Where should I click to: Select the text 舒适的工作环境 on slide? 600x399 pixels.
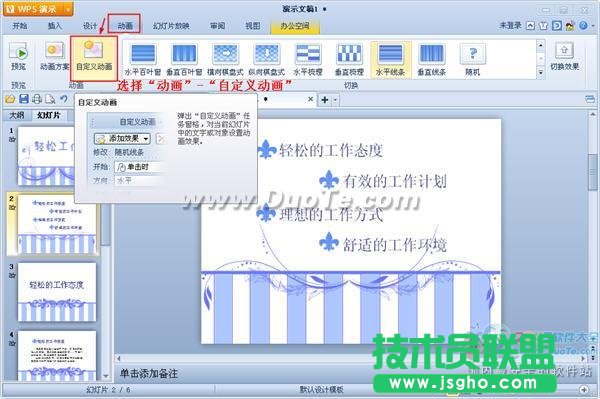(x=395, y=245)
